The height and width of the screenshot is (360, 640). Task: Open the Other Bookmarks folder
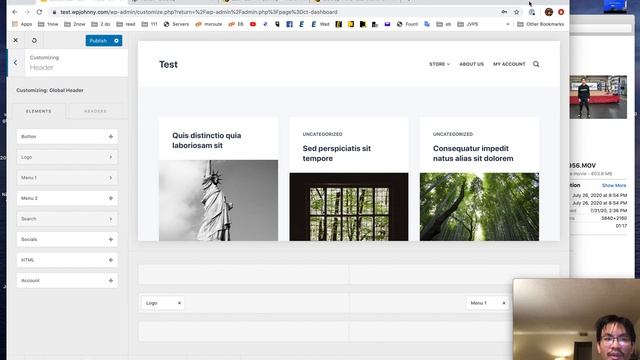pyautogui.click(x=540, y=24)
